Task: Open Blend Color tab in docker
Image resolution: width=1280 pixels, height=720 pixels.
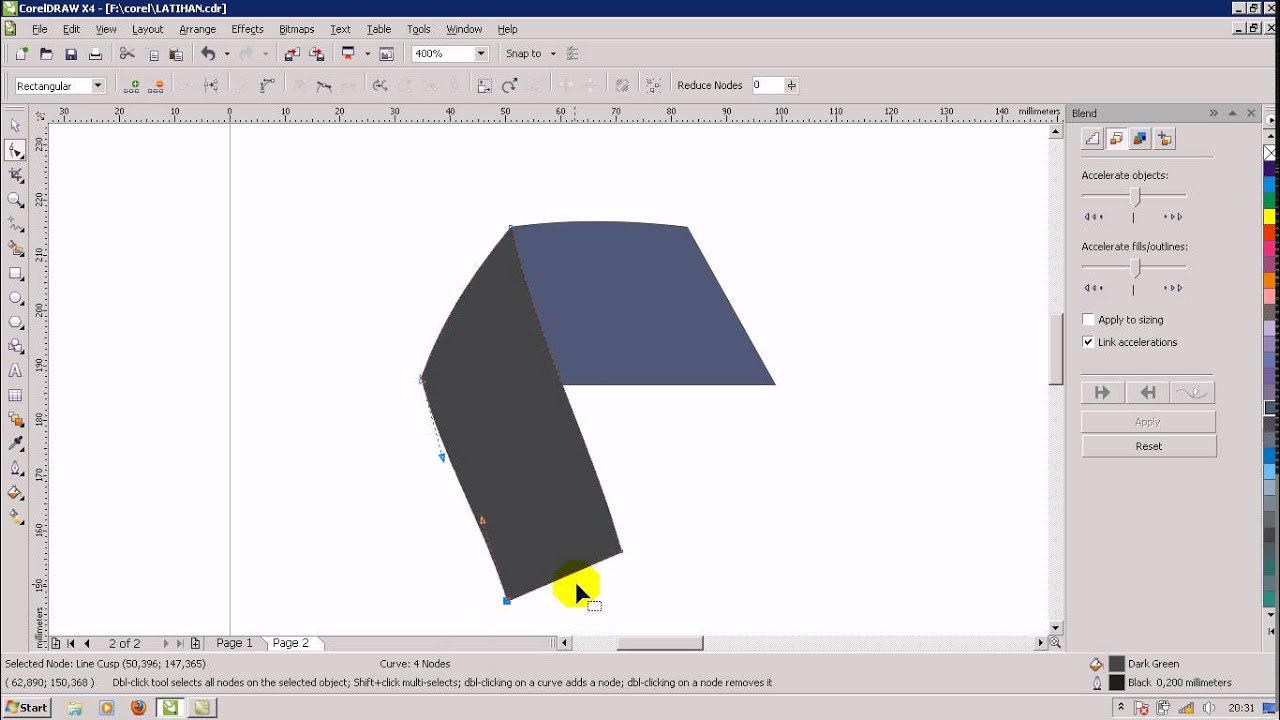Action: coord(1140,139)
